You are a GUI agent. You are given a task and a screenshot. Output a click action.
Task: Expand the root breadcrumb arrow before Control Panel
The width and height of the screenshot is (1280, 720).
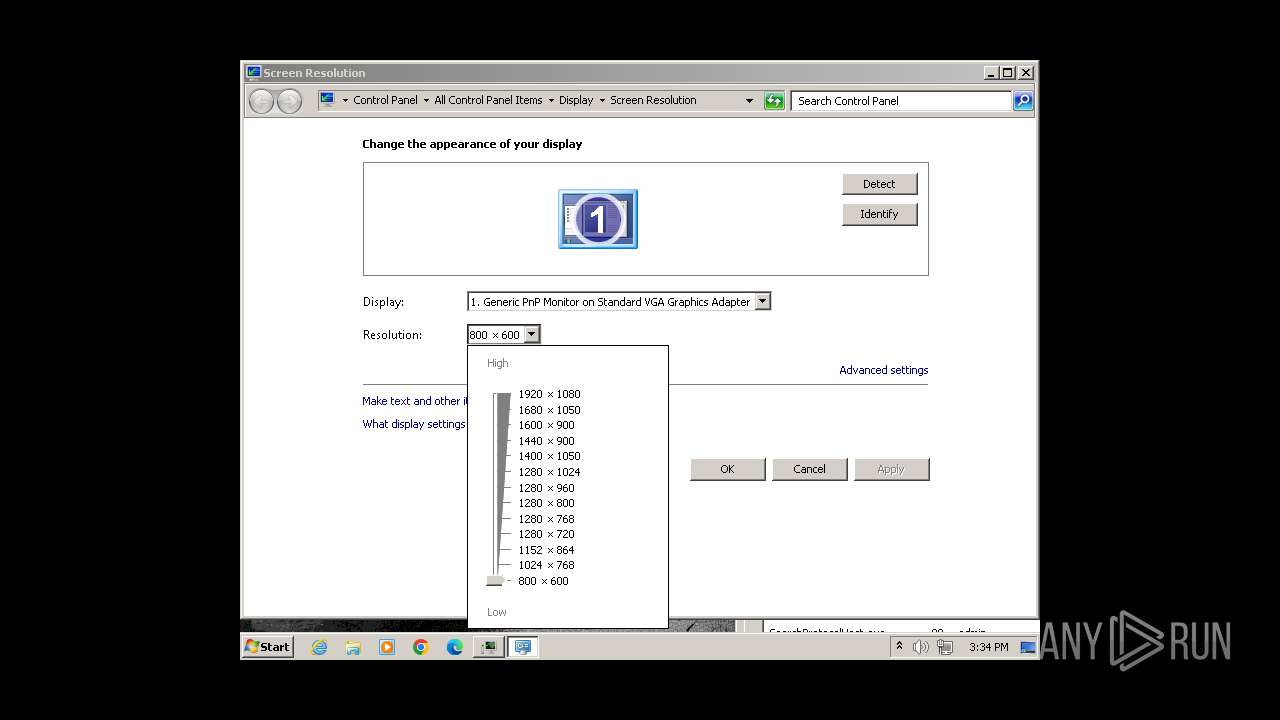coord(345,101)
